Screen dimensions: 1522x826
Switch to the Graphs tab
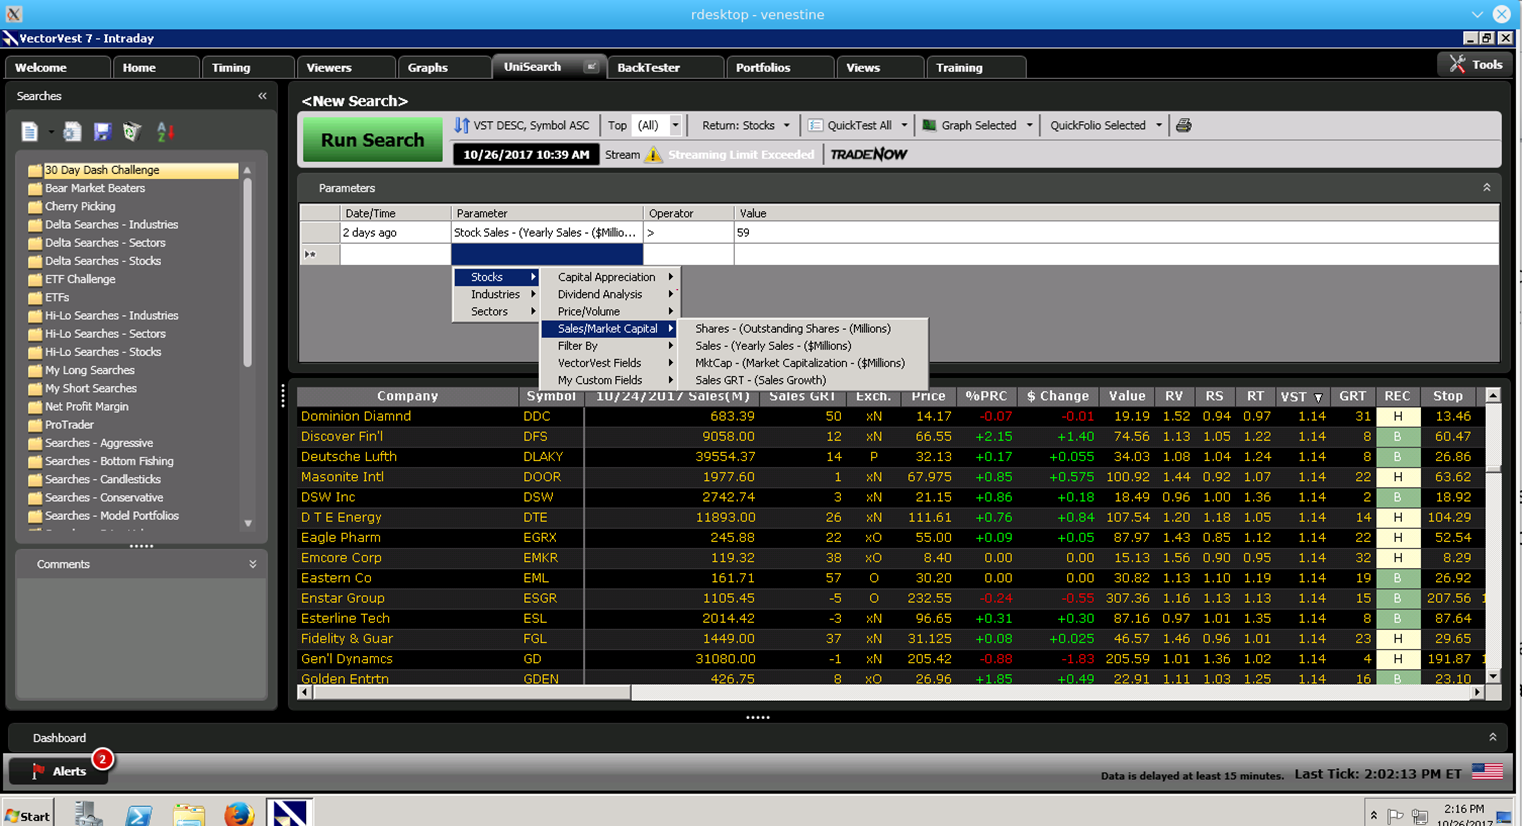pyautogui.click(x=444, y=67)
